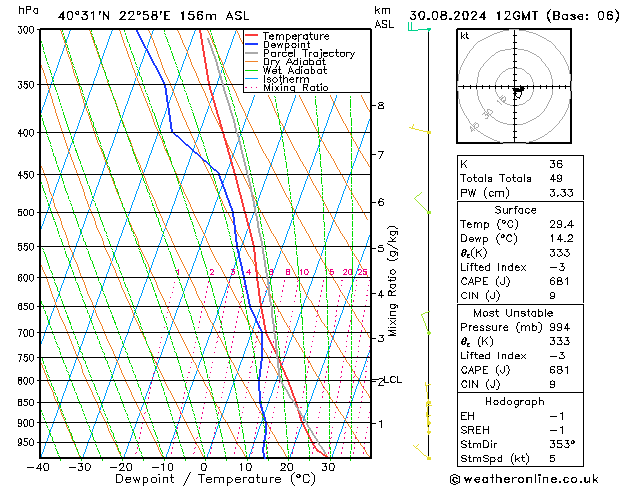The image size is (629, 486).
Task: Click the date 30.08.2024 12GMT header
Action: [x=514, y=16]
